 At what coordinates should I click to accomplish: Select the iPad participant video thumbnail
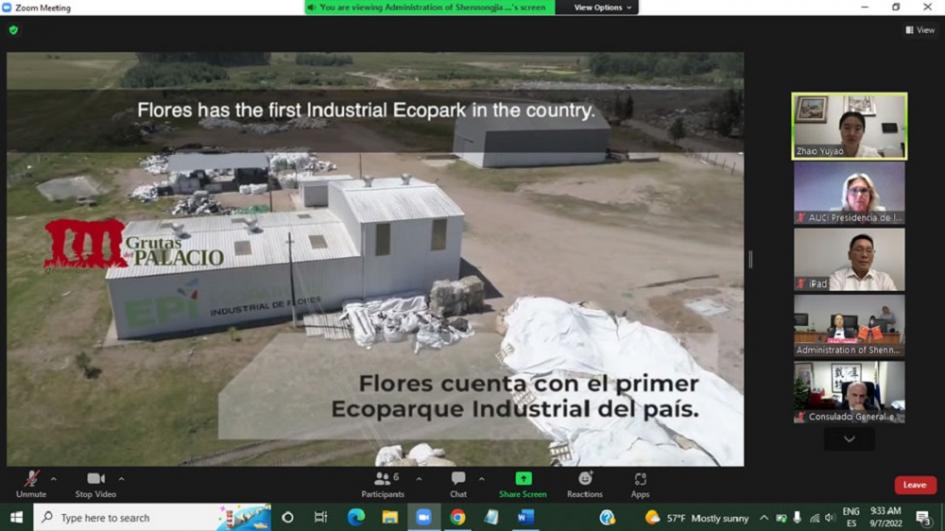click(849, 259)
